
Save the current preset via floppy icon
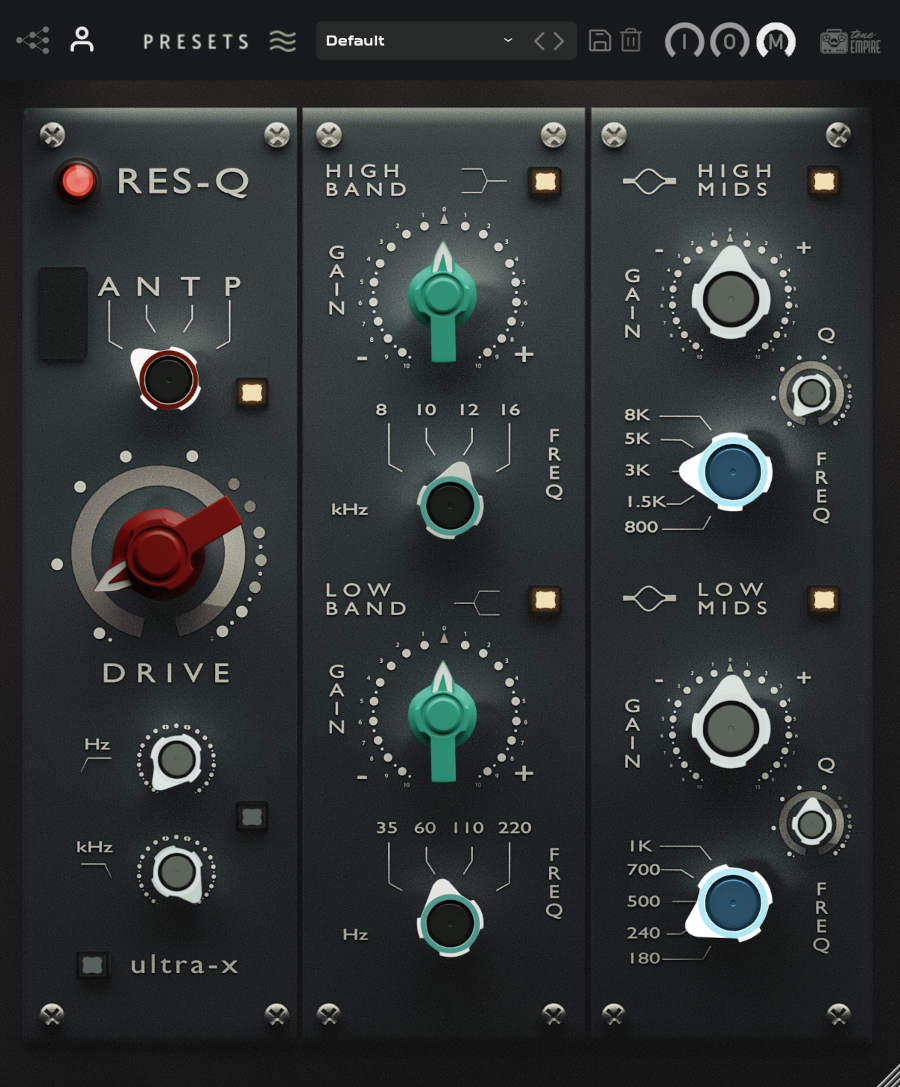click(600, 40)
